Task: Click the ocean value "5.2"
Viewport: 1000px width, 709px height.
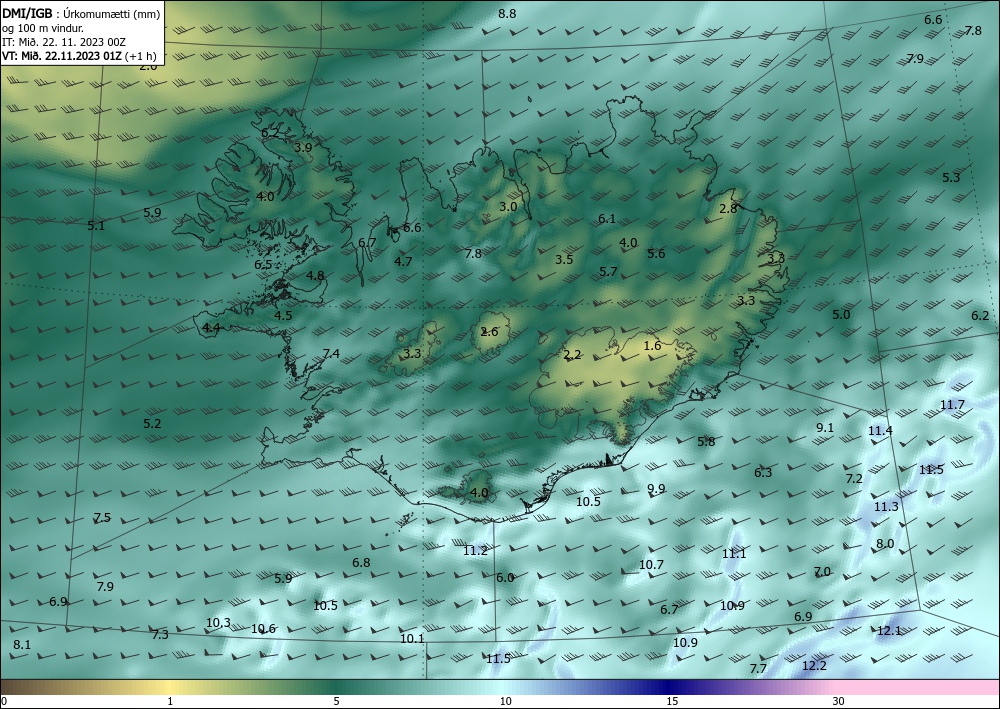Action: pyautogui.click(x=152, y=423)
